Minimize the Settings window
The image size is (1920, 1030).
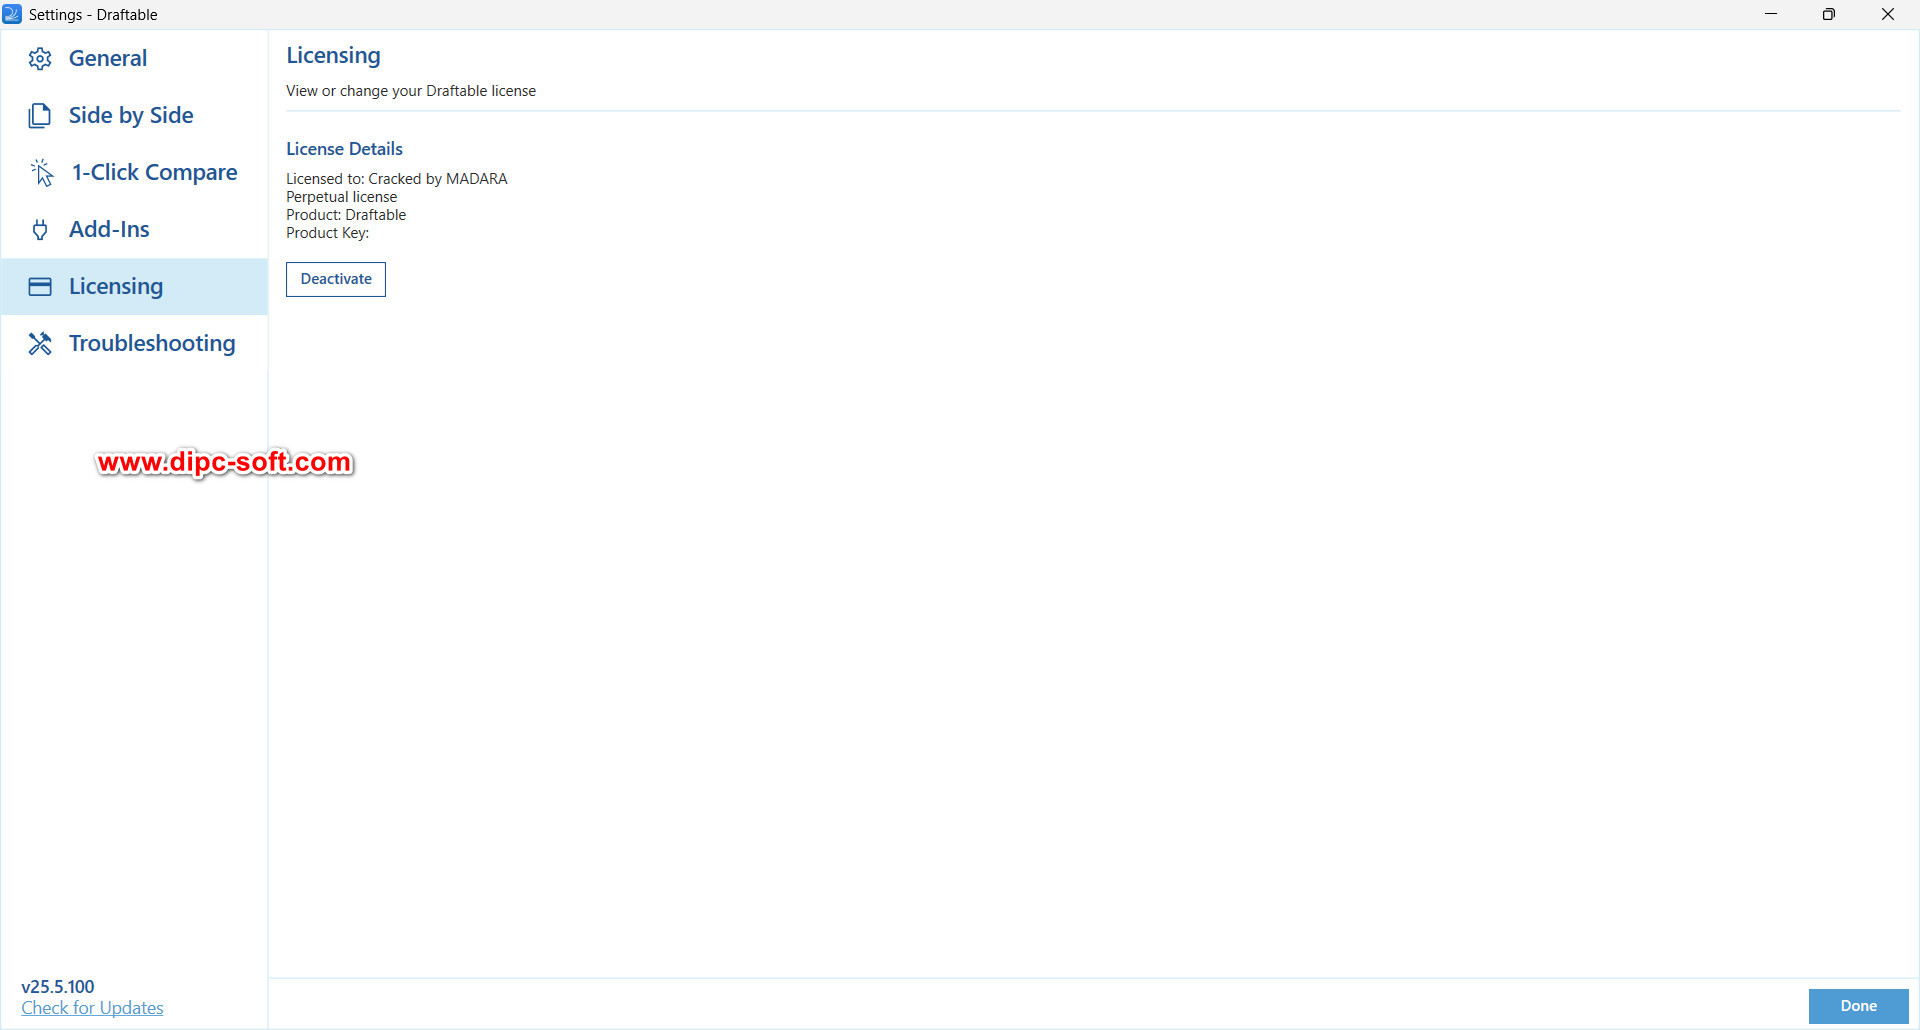(x=1771, y=14)
